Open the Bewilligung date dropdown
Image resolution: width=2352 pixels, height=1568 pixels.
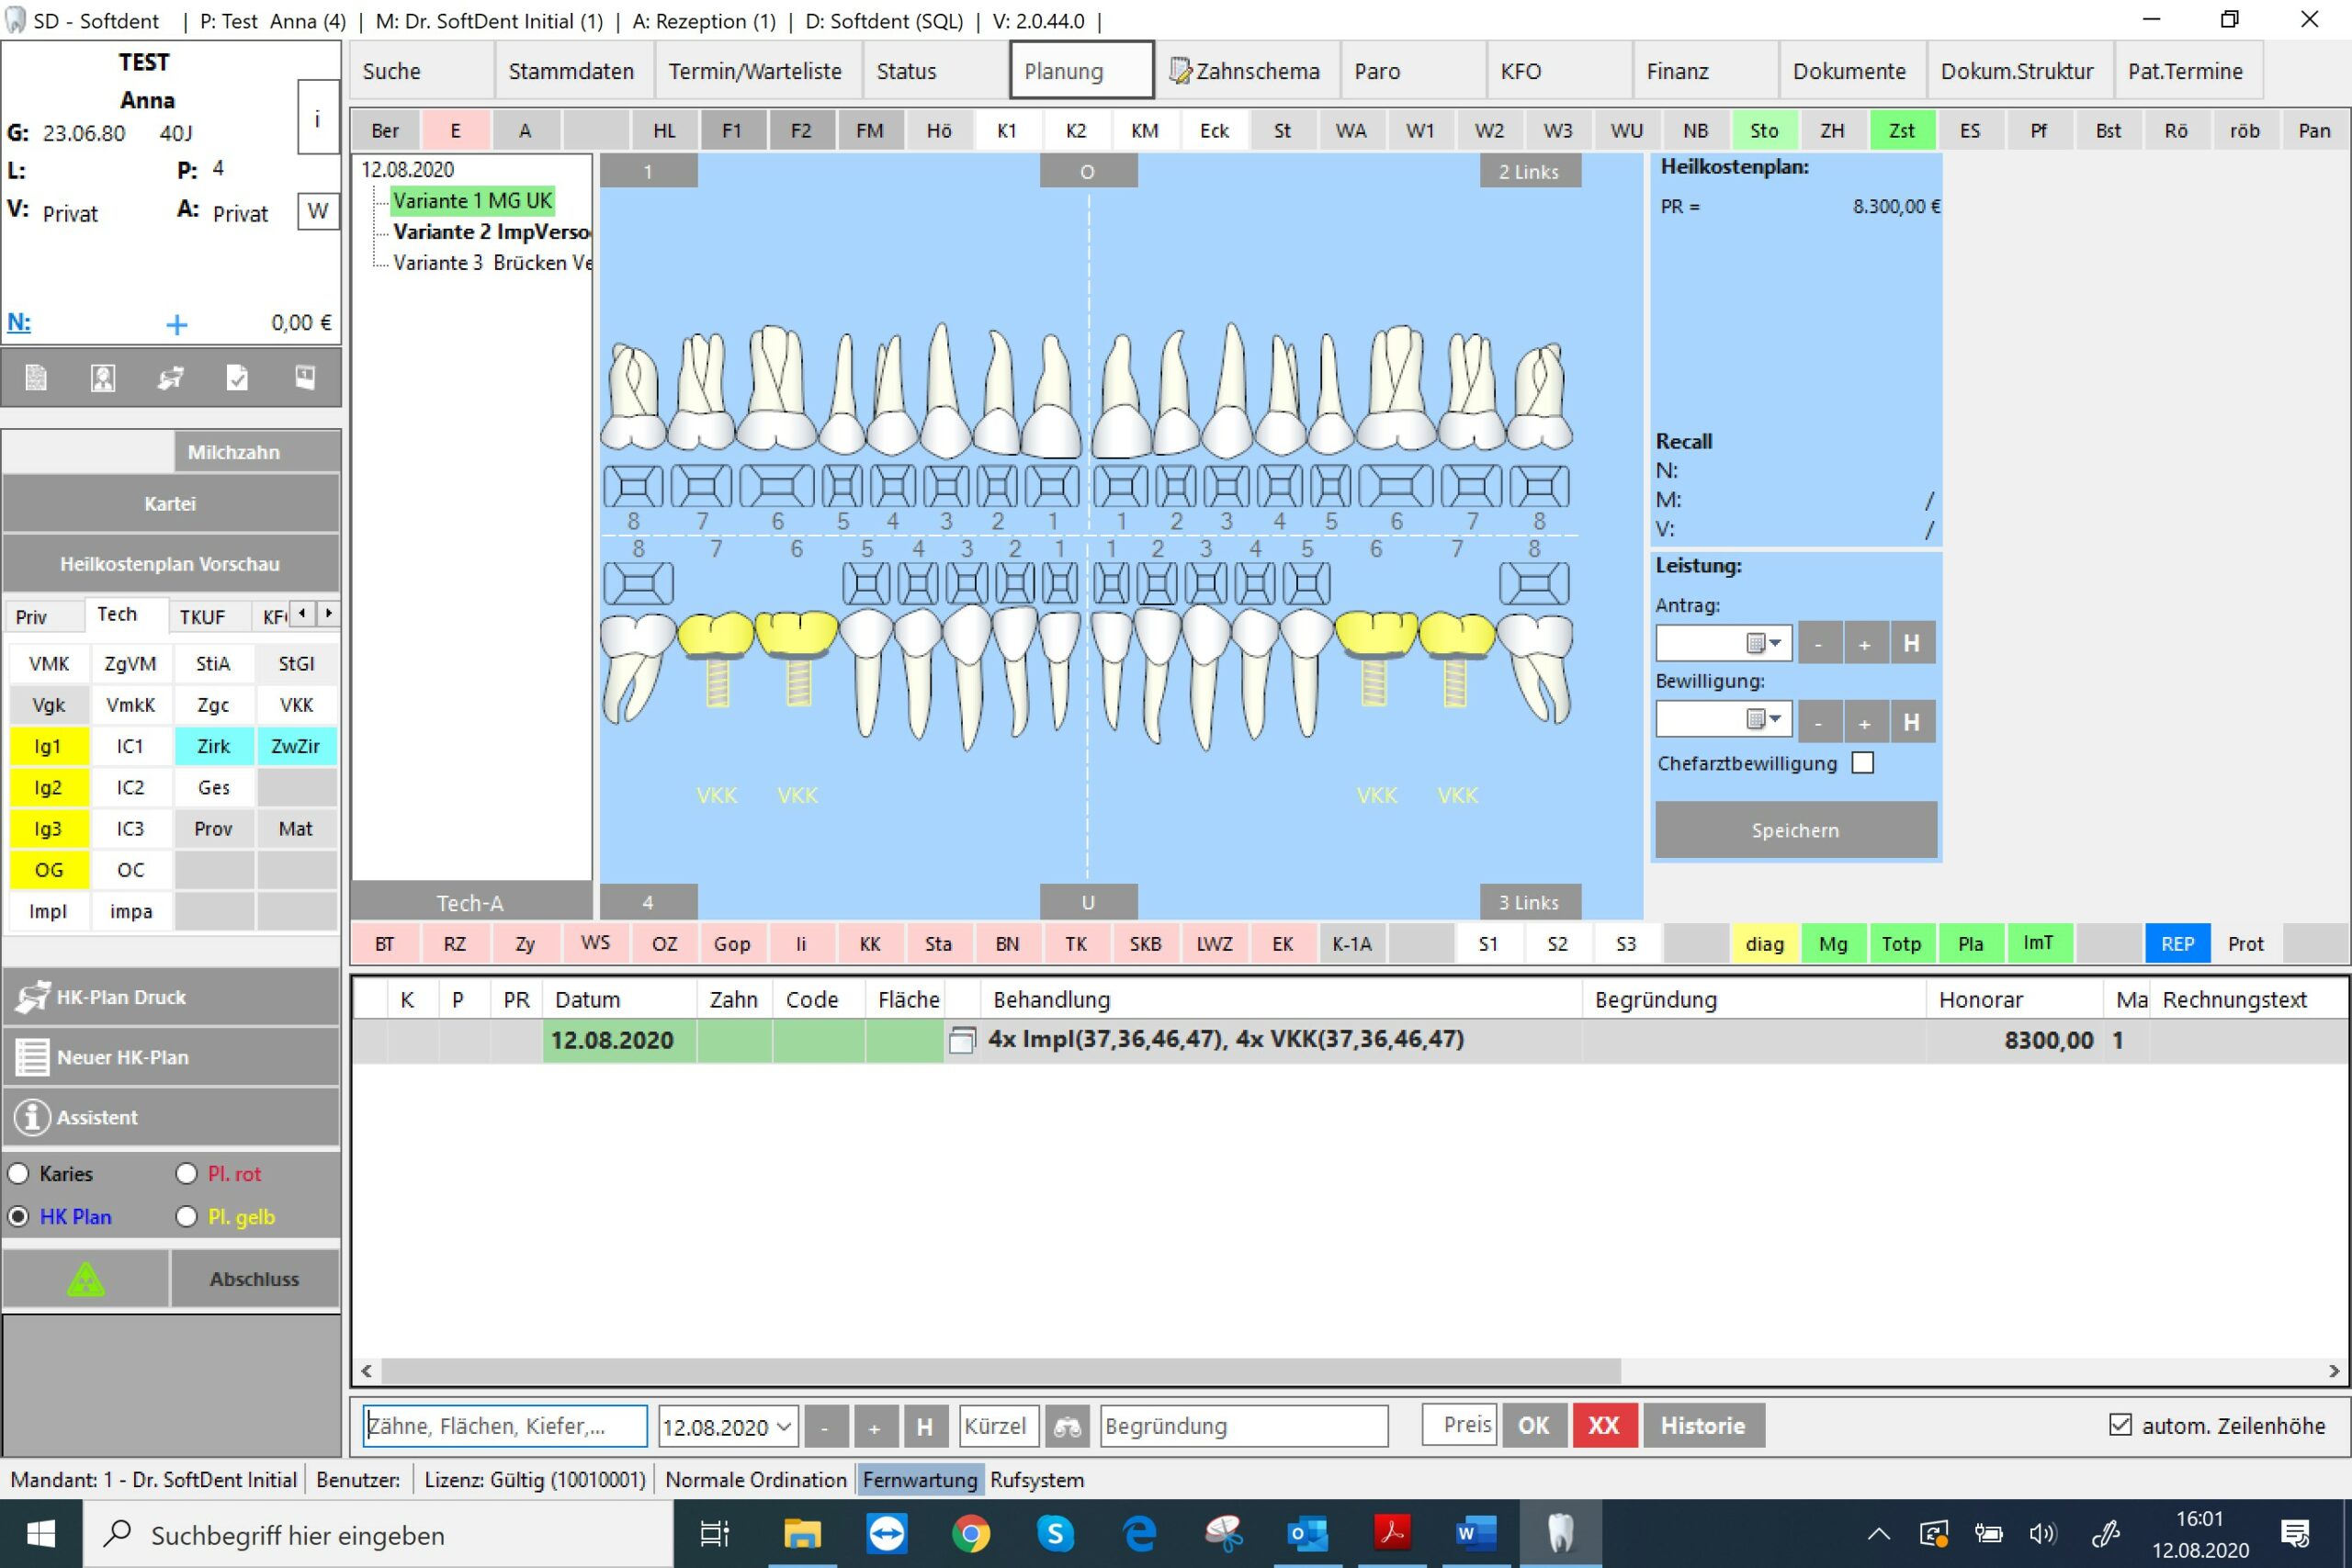[x=1765, y=720]
